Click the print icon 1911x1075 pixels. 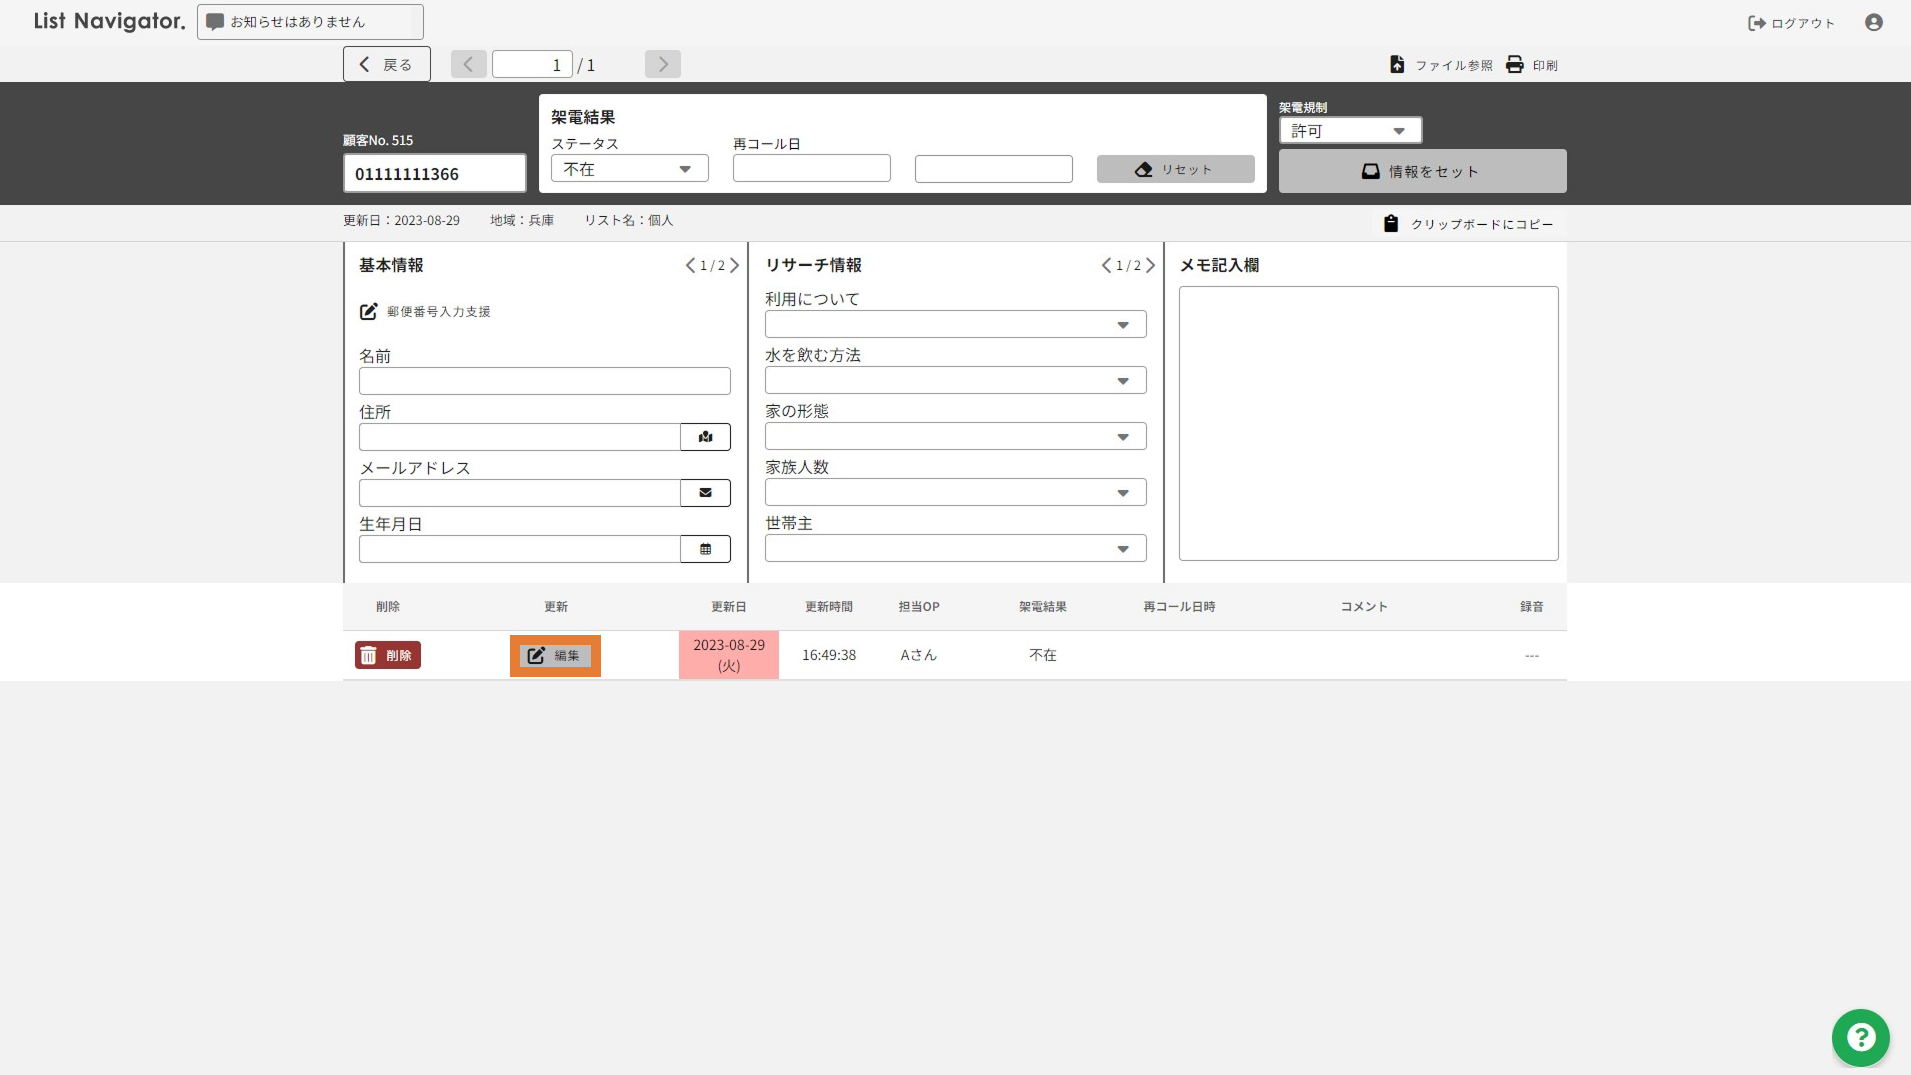click(1531, 65)
